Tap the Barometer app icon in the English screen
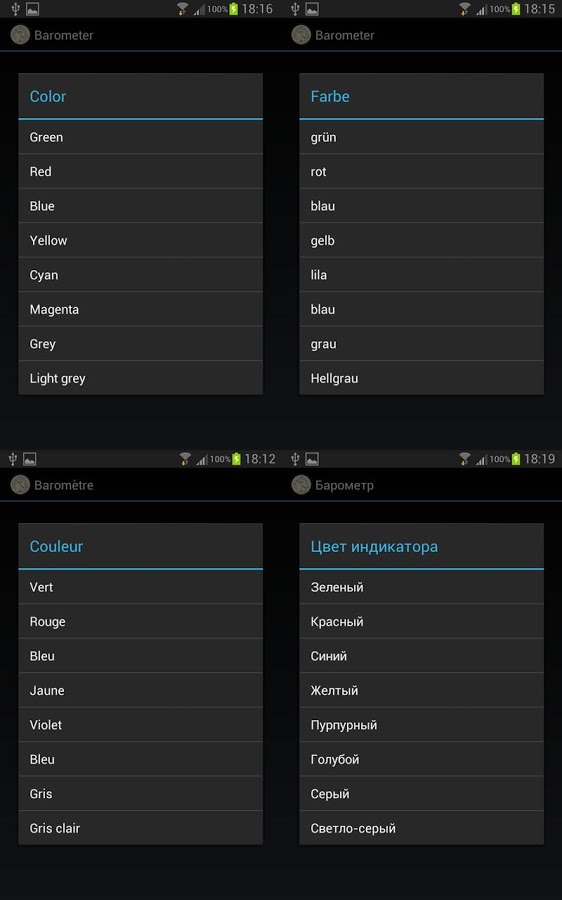Image resolution: width=562 pixels, height=900 pixels. [x=20, y=35]
